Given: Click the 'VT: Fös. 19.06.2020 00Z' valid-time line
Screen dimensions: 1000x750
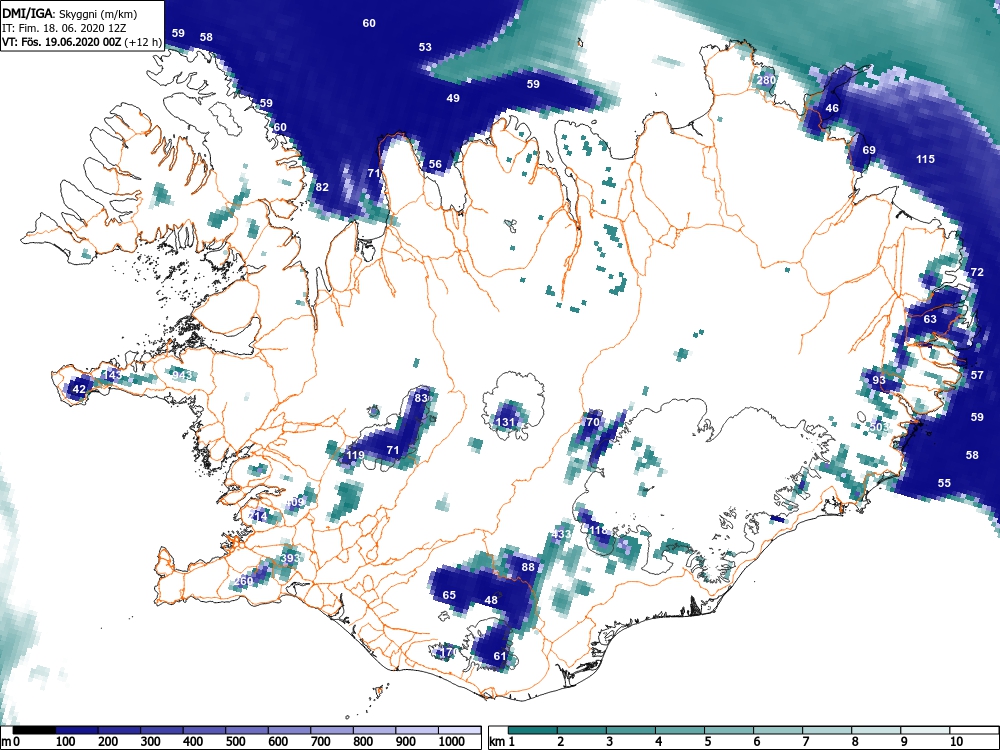Looking at the screenshot, I should tap(62, 42).
